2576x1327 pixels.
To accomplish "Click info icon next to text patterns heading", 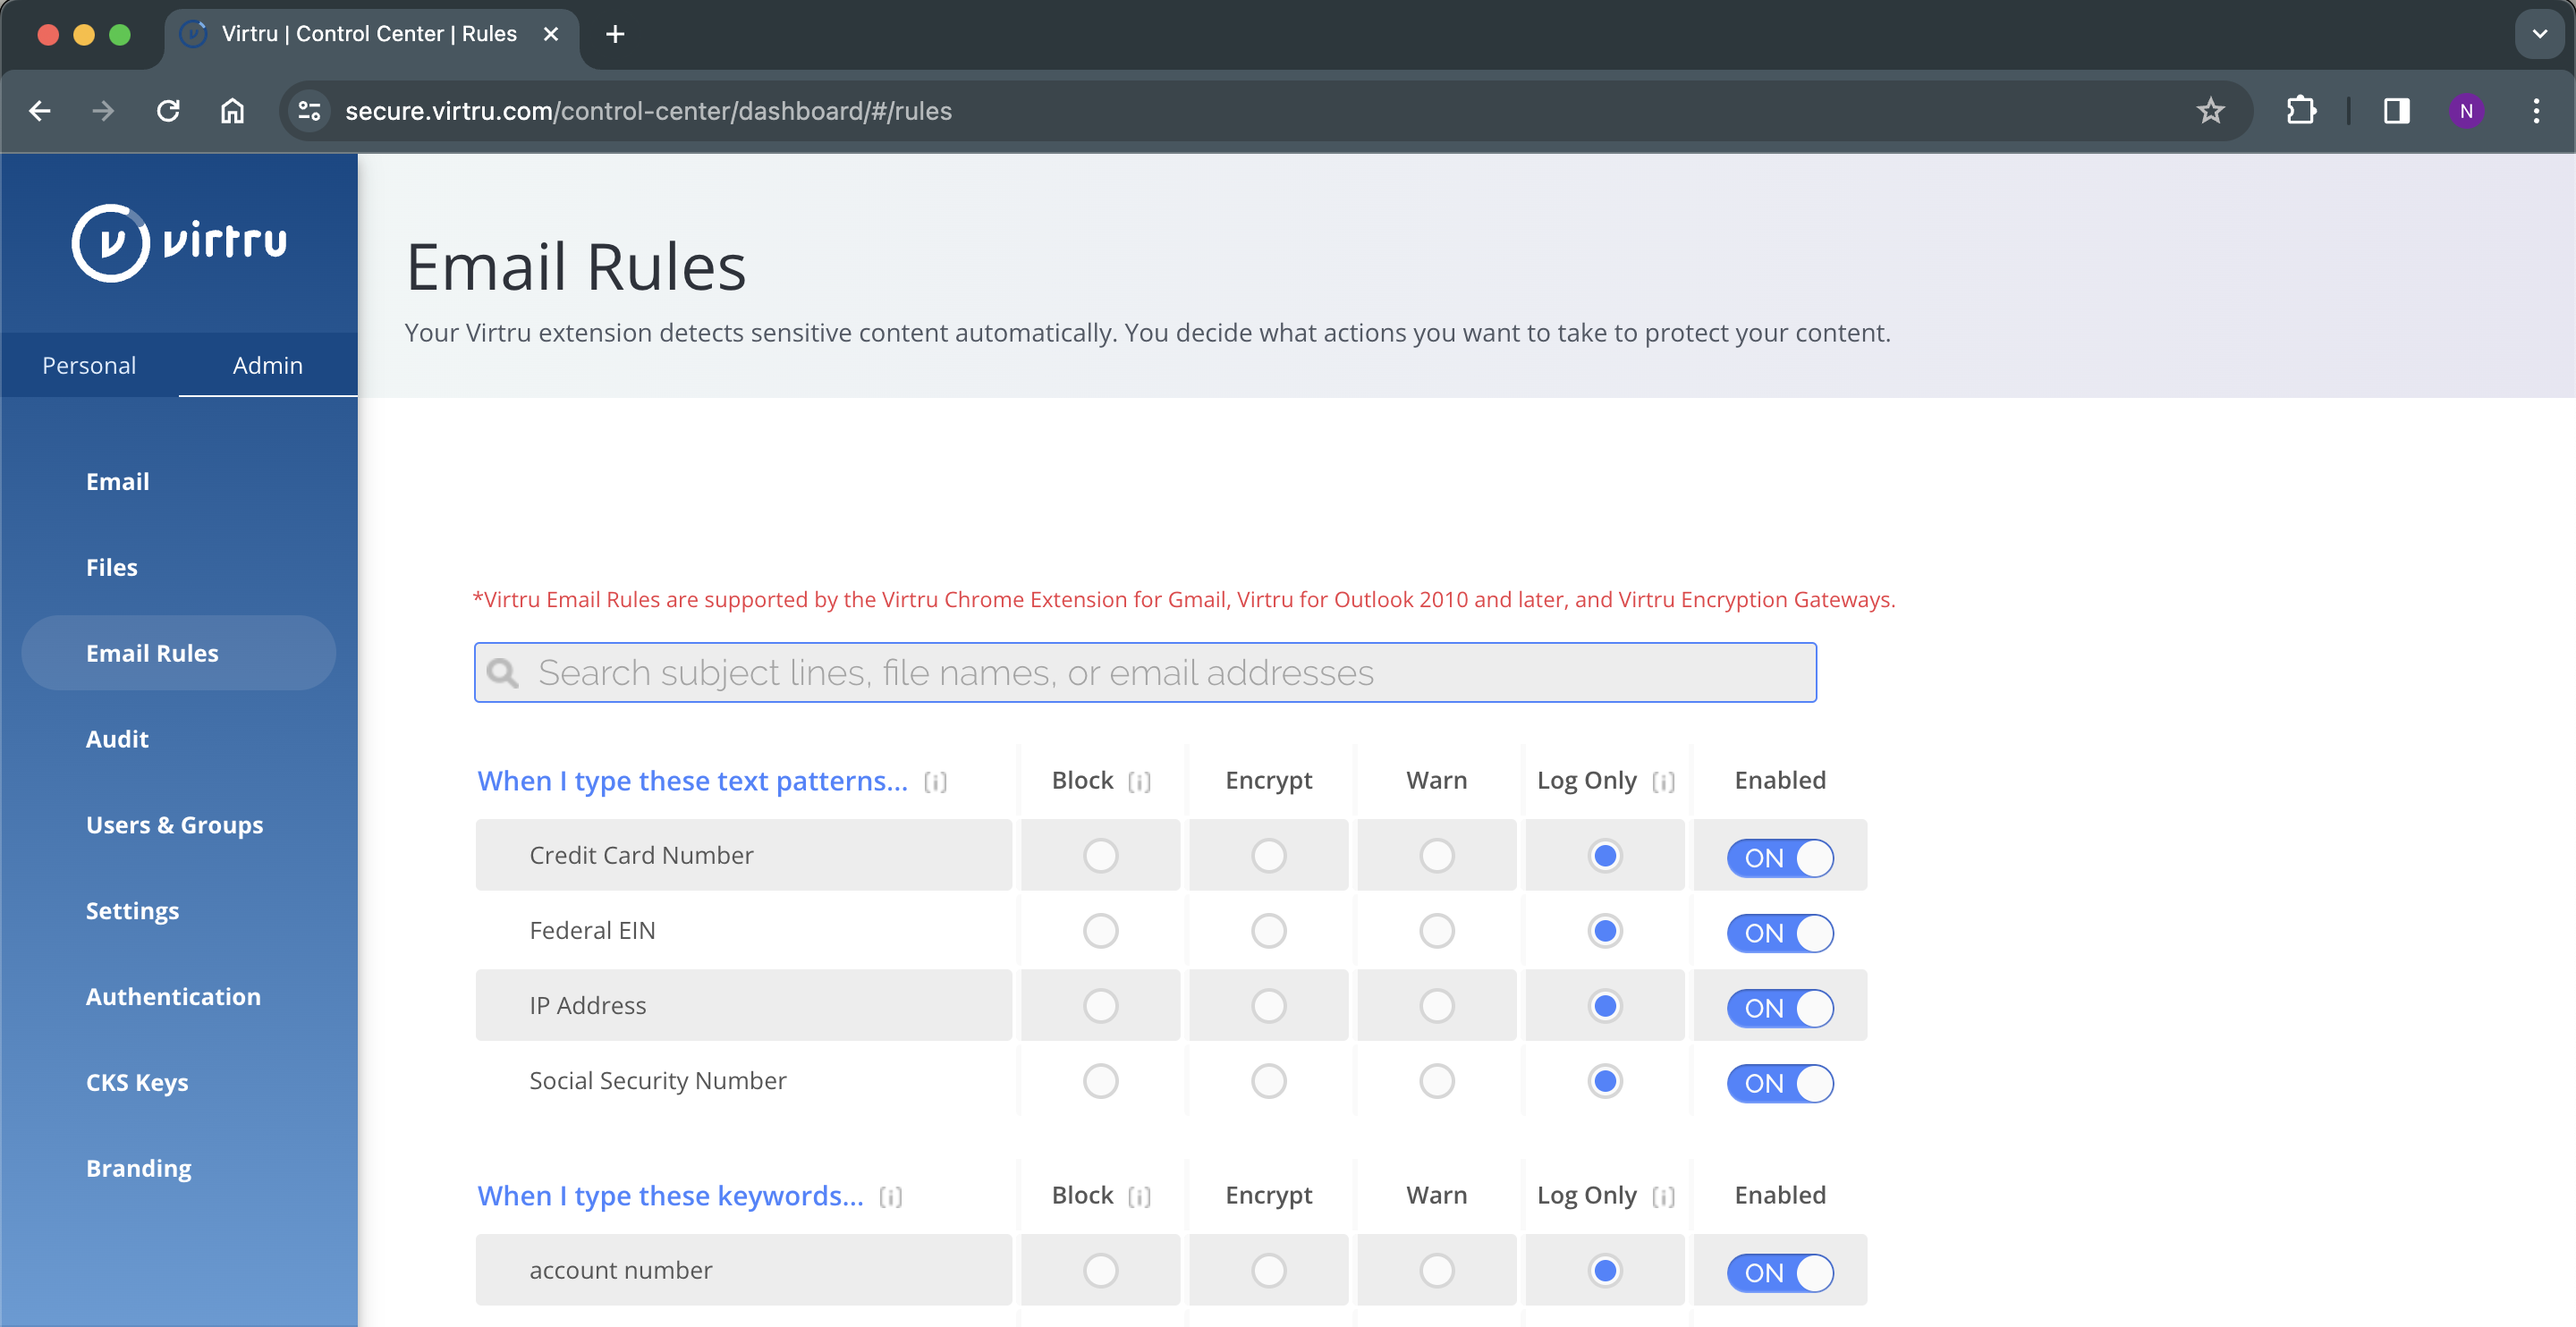I will [x=935, y=782].
